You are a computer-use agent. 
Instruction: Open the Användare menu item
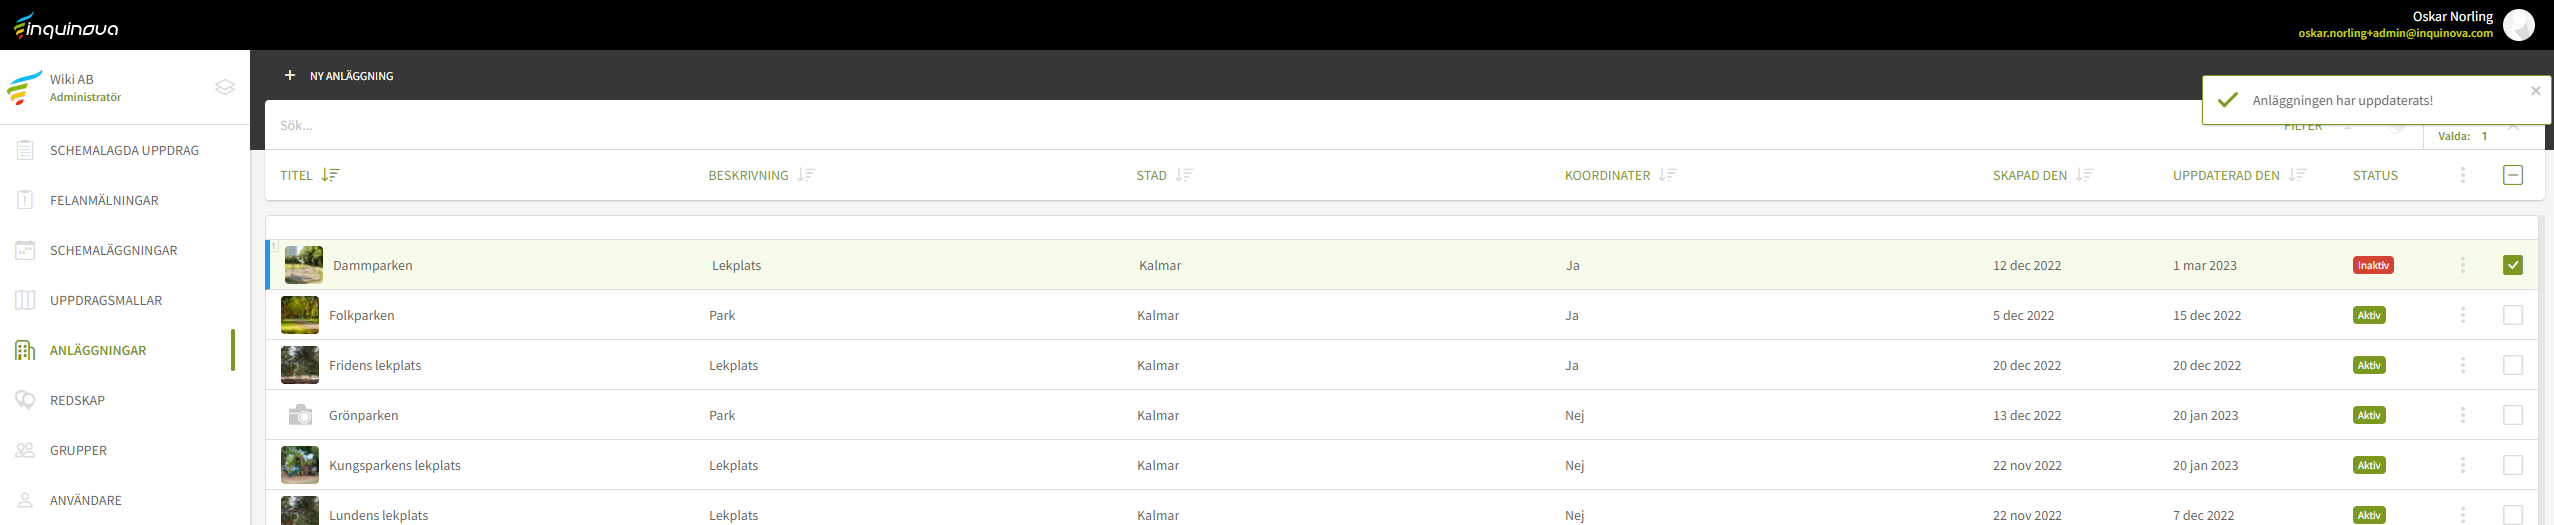pos(86,500)
